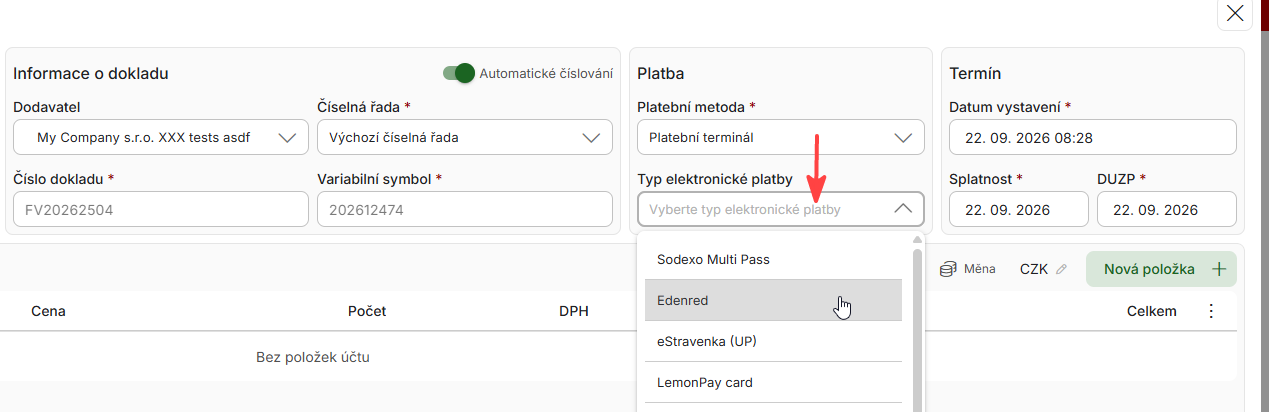1269x412 pixels.
Task: Click the Variabilní symbol field
Action: (x=465, y=209)
